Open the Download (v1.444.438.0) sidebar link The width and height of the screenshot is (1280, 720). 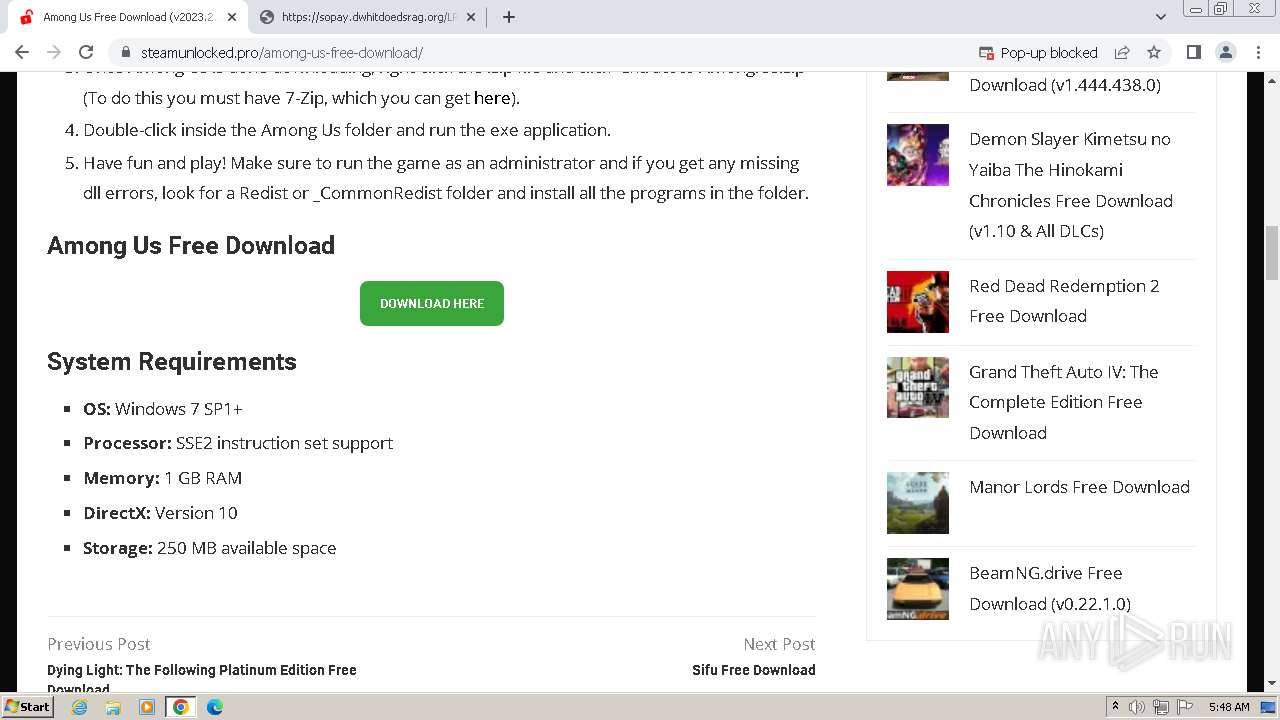[1065, 85]
